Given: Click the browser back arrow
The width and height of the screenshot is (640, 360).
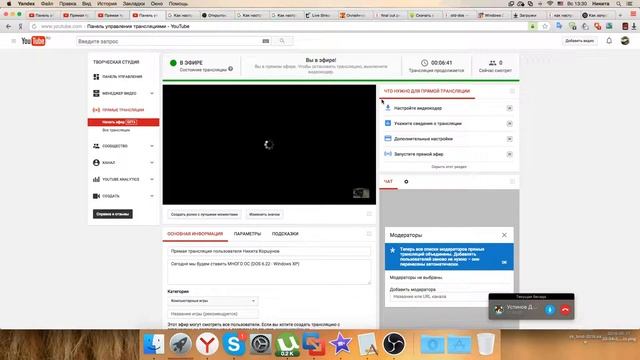Looking at the screenshot, I should click(9, 26).
